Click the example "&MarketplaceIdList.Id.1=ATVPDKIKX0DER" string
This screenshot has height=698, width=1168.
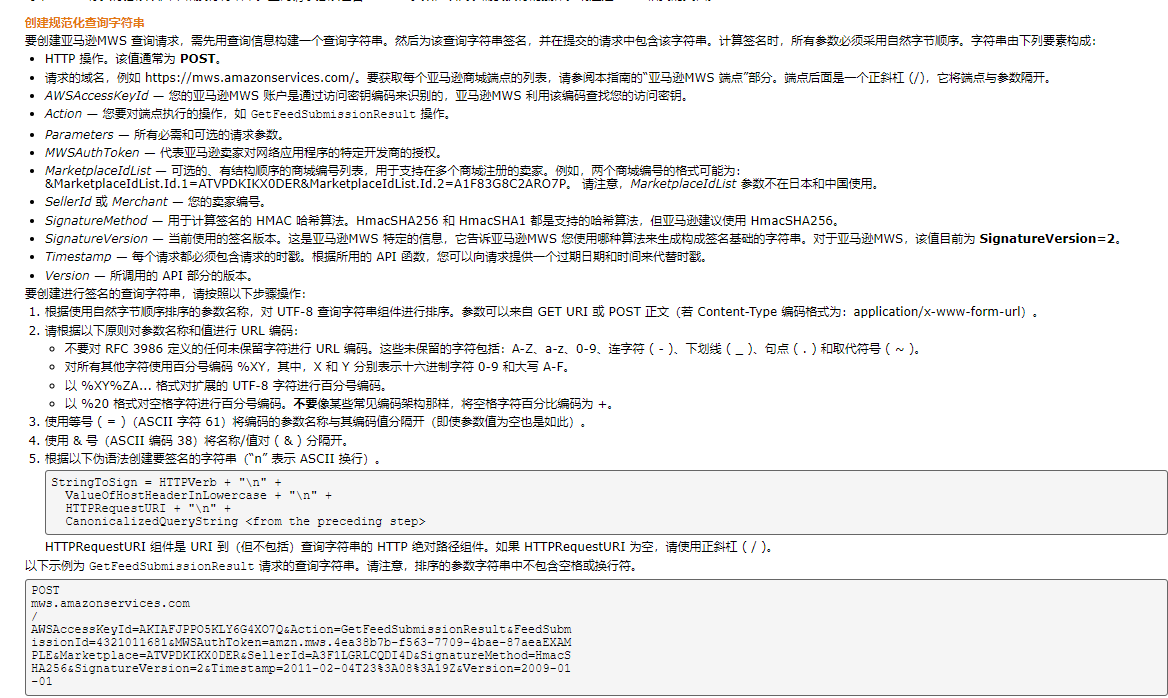click(173, 184)
